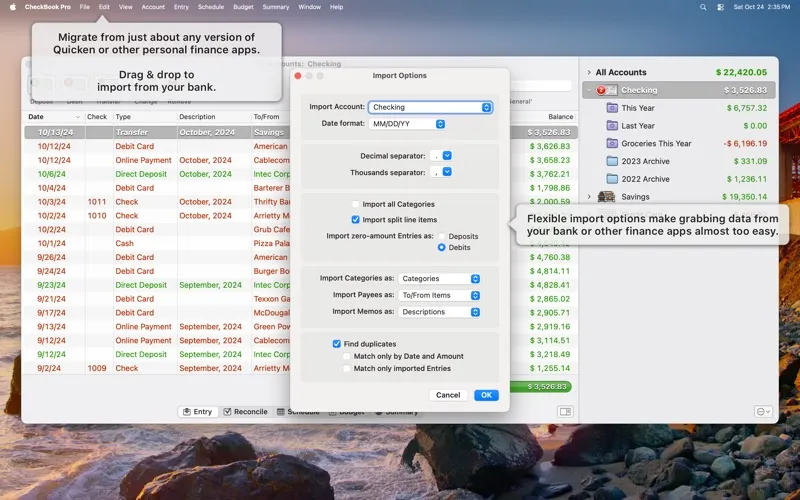Screen dimensions: 800x500
Task: Enable Match only by Date and Amount
Action: [x=347, y=356]
